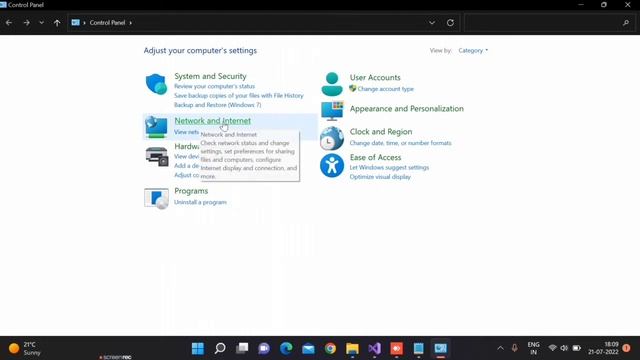
Task: Open Visual Studio from the taskbar
Action: click(x=374, y=349)
